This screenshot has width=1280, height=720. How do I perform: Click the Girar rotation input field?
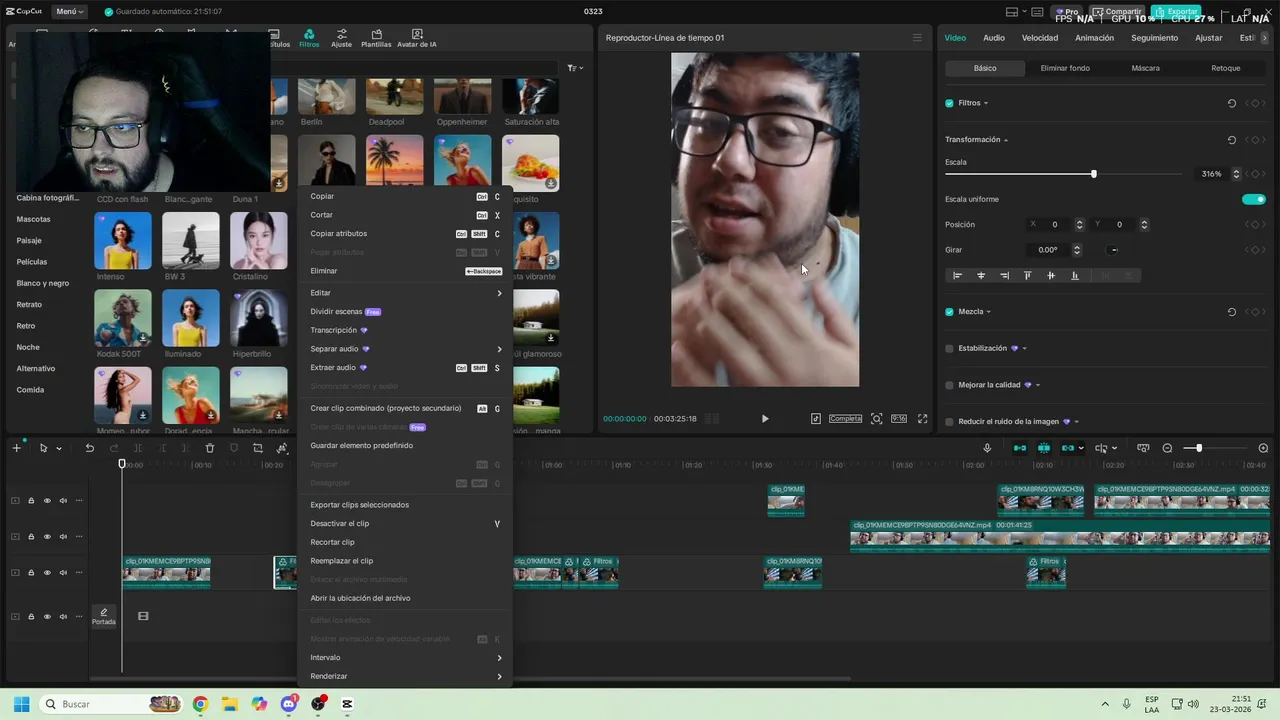coord(1047,250)
